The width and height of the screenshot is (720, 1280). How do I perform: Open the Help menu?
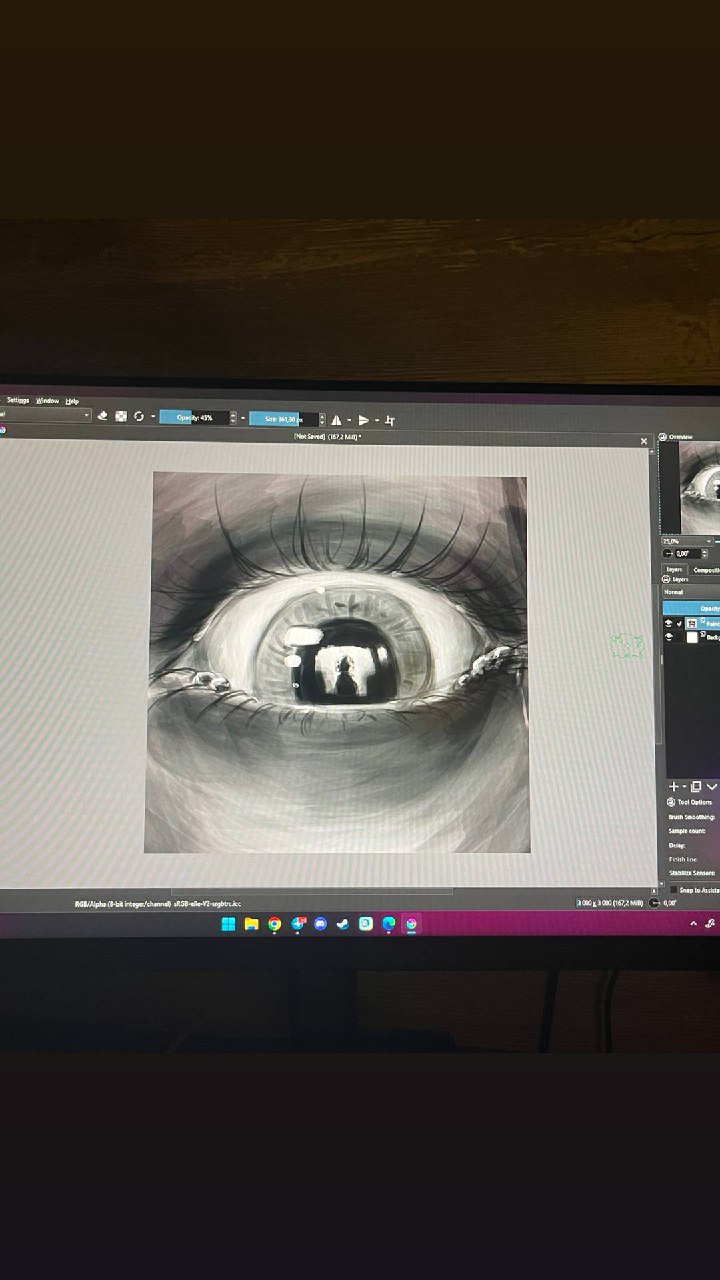(x=72, y=401)
